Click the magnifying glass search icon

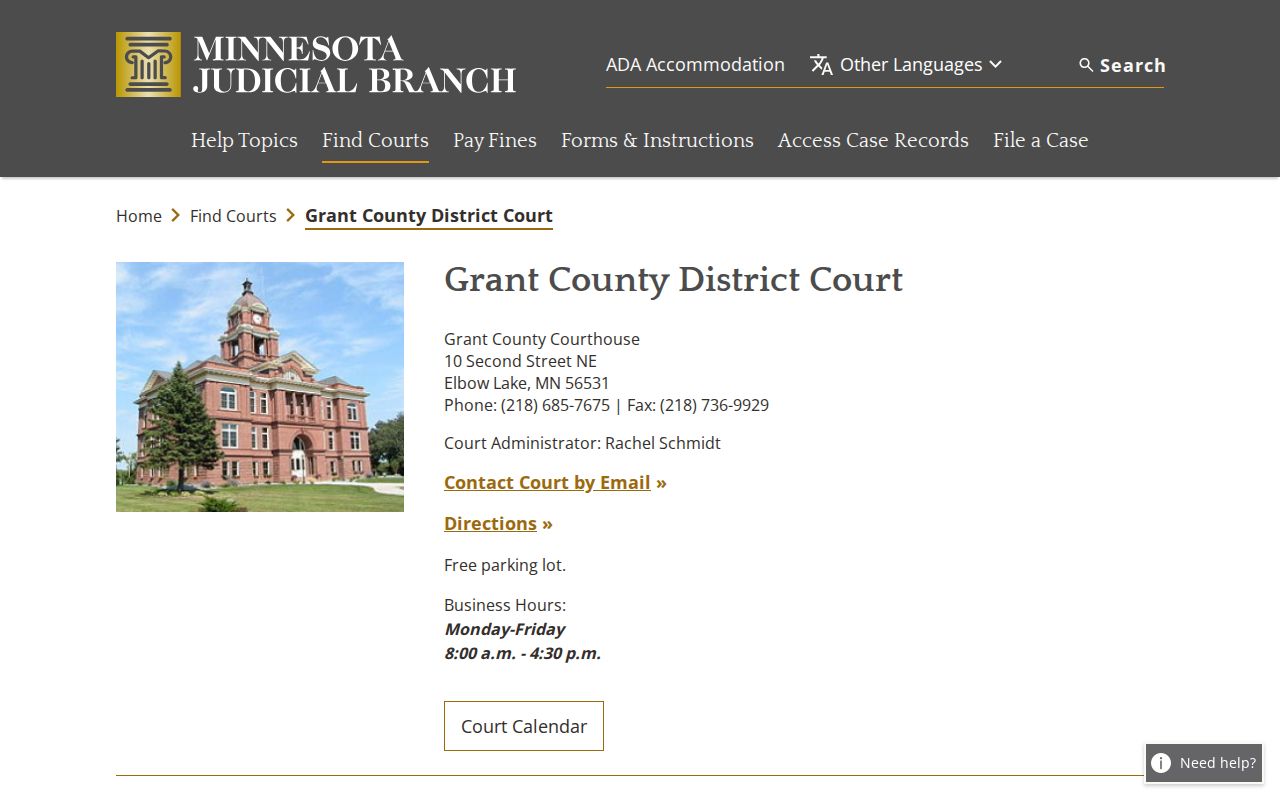1086,65
